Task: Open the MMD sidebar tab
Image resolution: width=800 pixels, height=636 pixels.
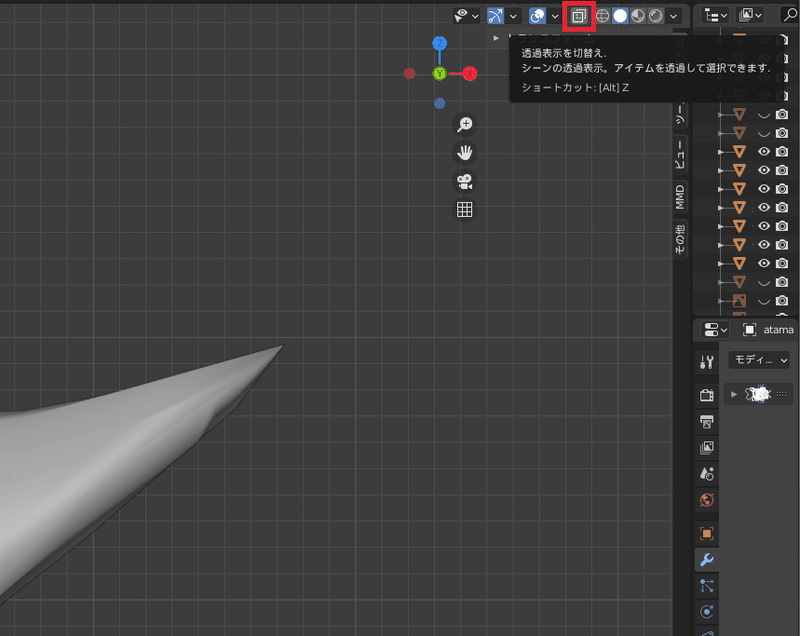Action: click(x=680, y=197)
